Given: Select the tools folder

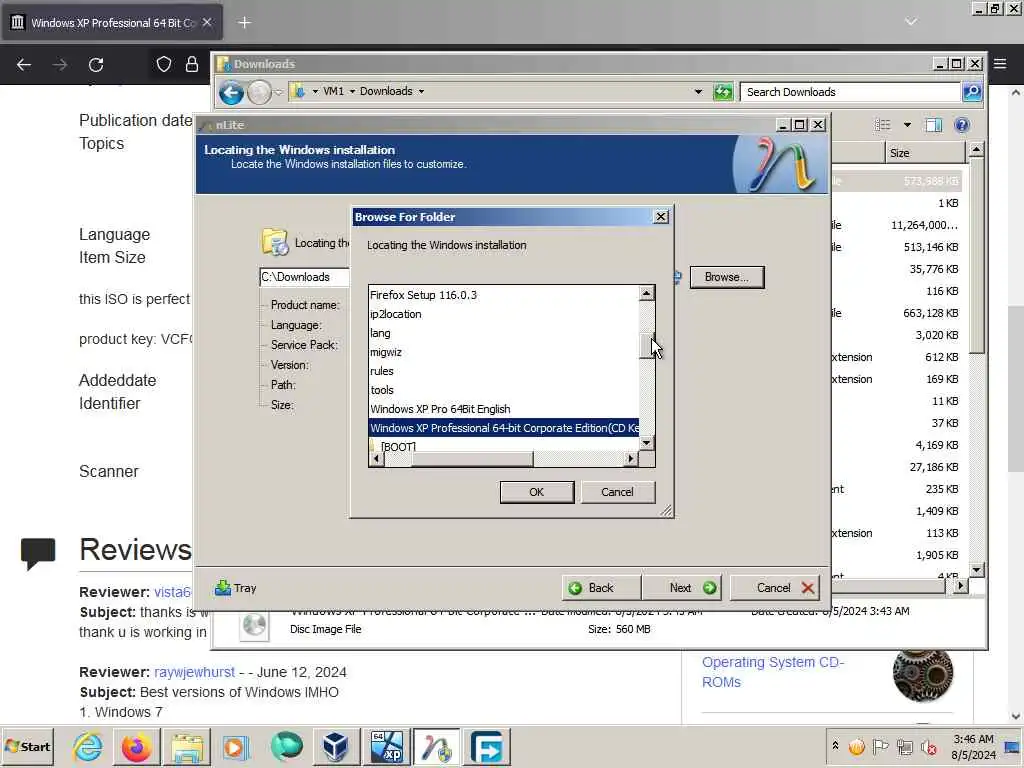Looking at the screenshot, I should (x=382, y=389).
